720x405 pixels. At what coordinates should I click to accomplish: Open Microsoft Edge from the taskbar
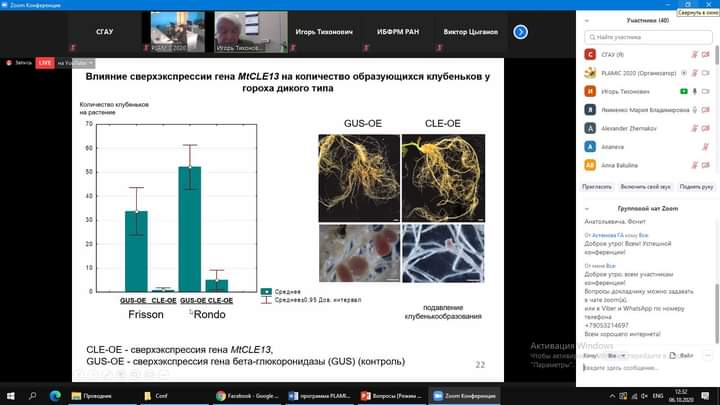pyautogui.click(x=55, y=396)
